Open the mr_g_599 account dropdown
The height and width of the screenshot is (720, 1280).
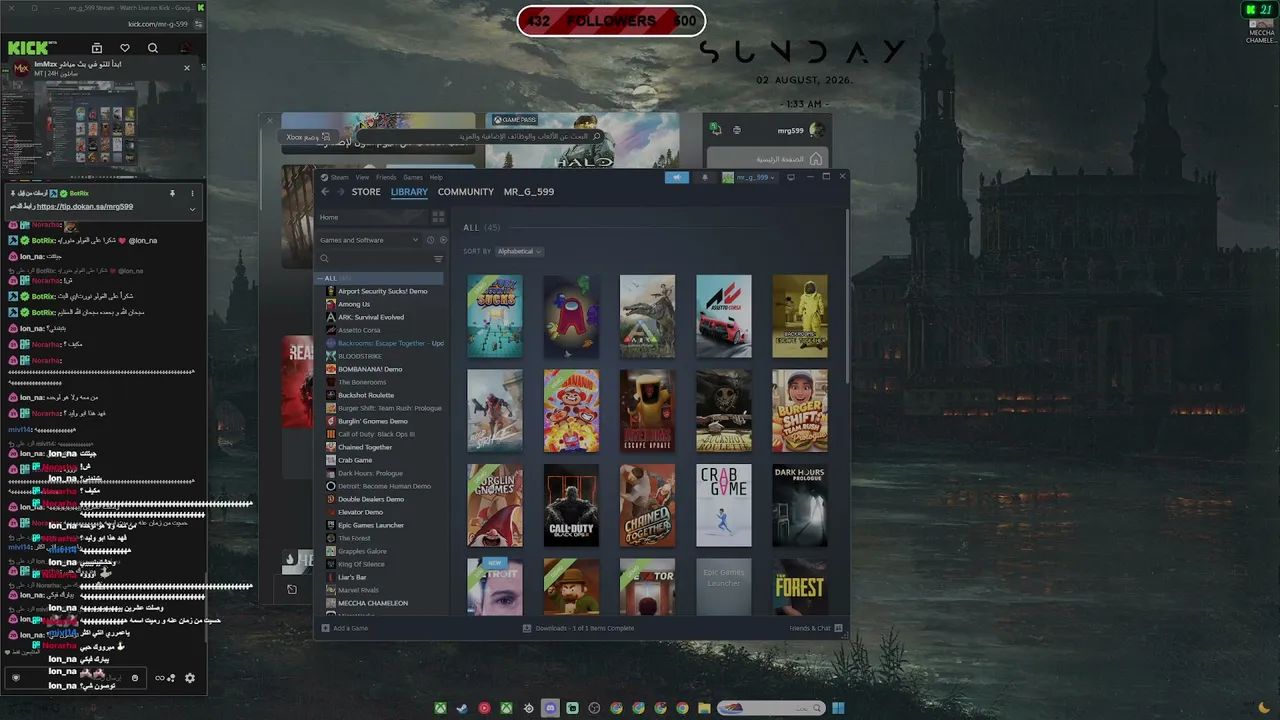tap(748, 177)
